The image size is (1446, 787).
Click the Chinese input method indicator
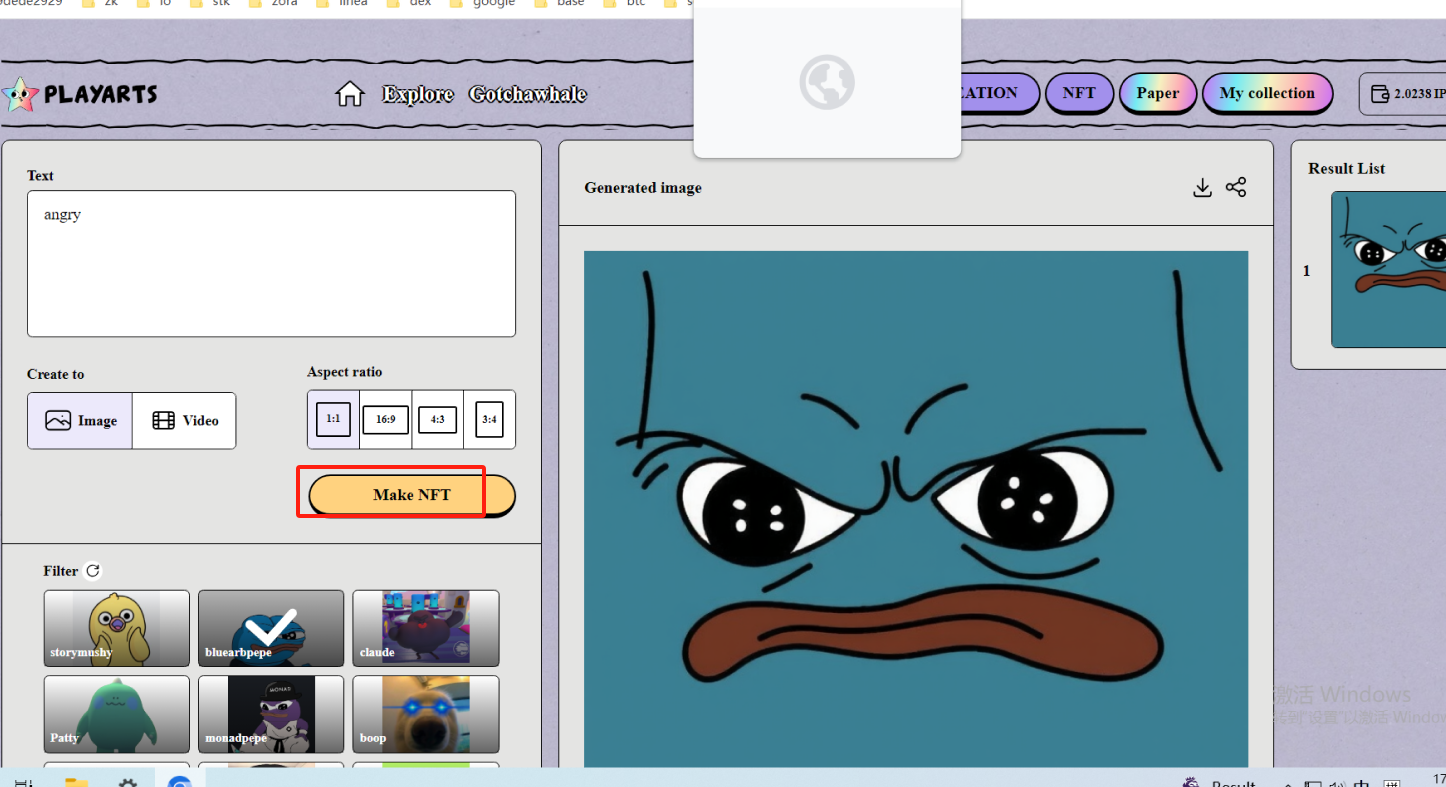pyautogui.click(x=1361, y=783)
